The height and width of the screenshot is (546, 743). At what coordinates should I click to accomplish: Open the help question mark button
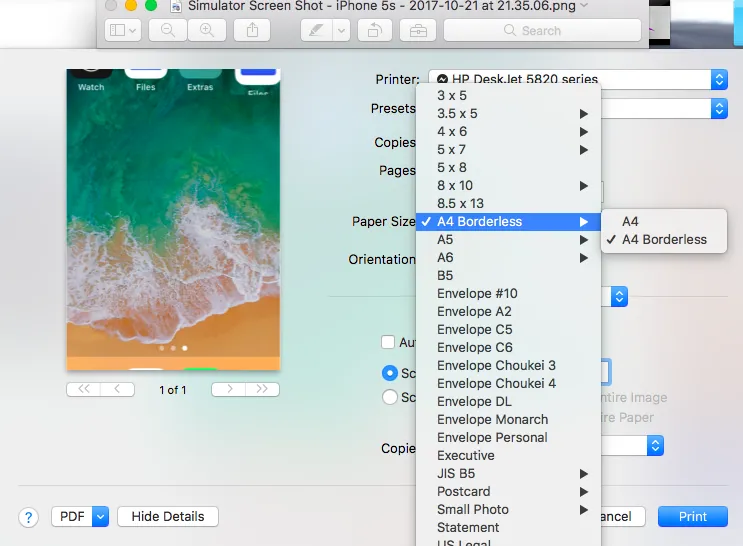[x=28, y=517]
